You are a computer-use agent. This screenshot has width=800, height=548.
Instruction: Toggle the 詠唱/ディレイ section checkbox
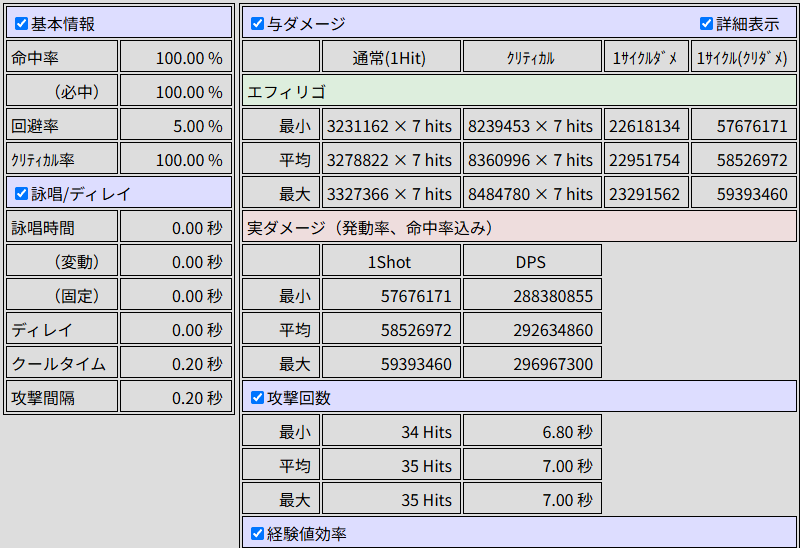21,193
